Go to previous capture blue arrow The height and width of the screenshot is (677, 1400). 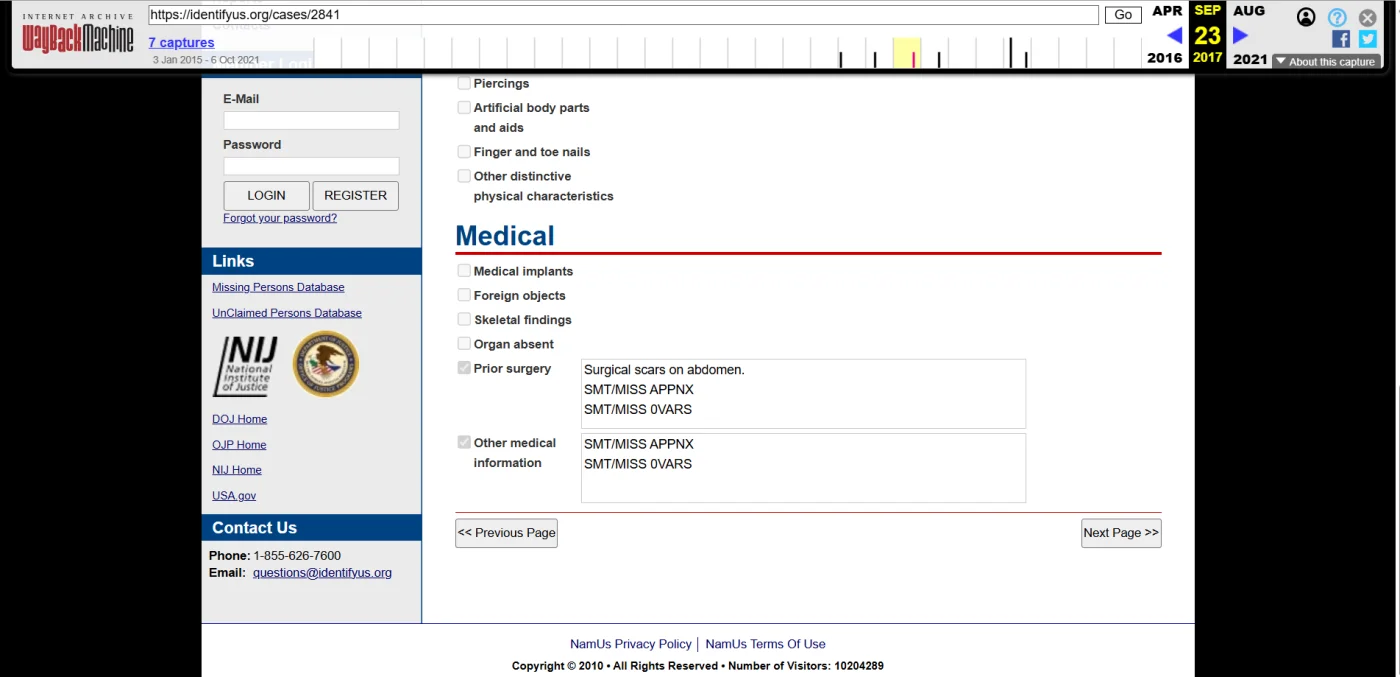(1174, 36)
